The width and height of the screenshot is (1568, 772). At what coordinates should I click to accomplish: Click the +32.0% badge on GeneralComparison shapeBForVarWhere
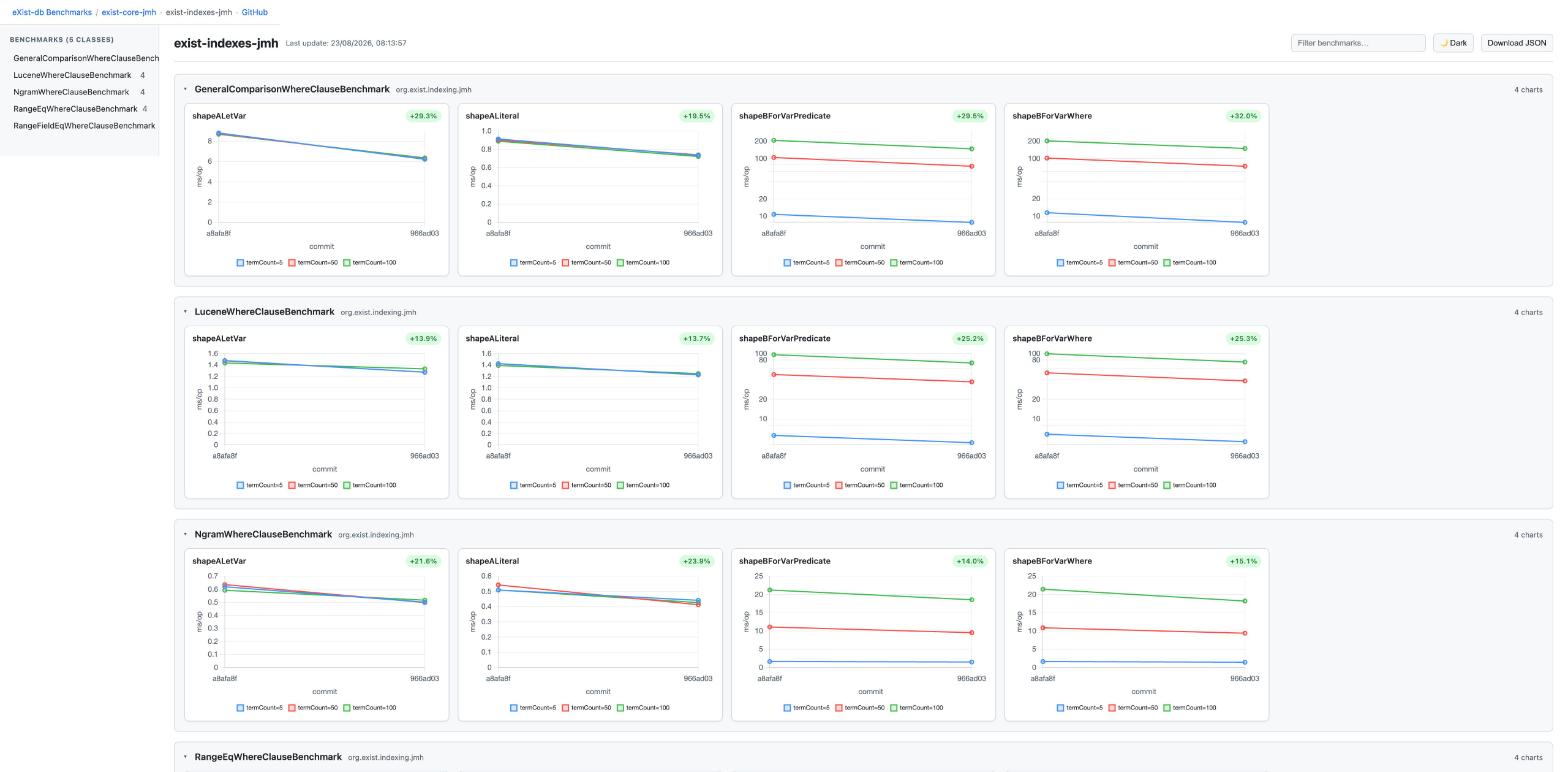click(x=1244, y=116)
